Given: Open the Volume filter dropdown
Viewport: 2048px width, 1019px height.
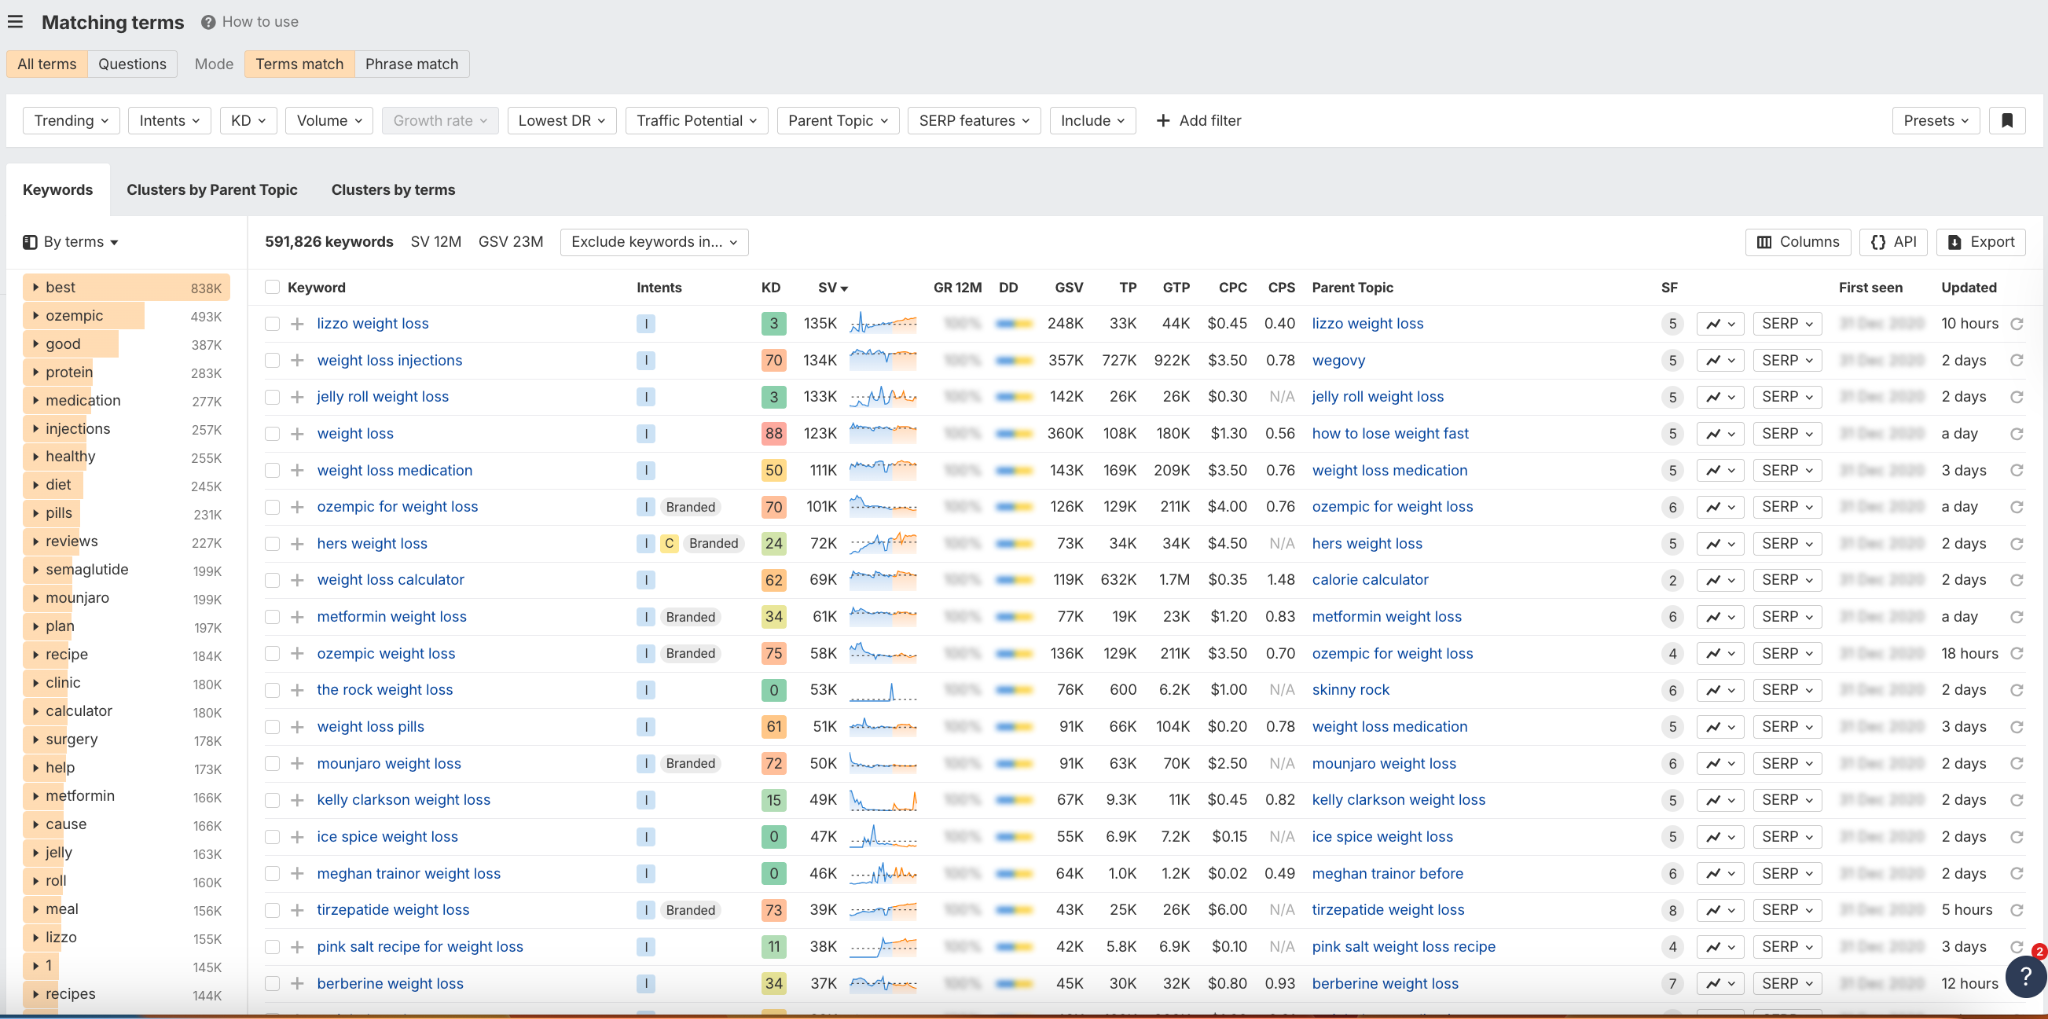Looking at the screenshot, I should (x=328, y=120).
